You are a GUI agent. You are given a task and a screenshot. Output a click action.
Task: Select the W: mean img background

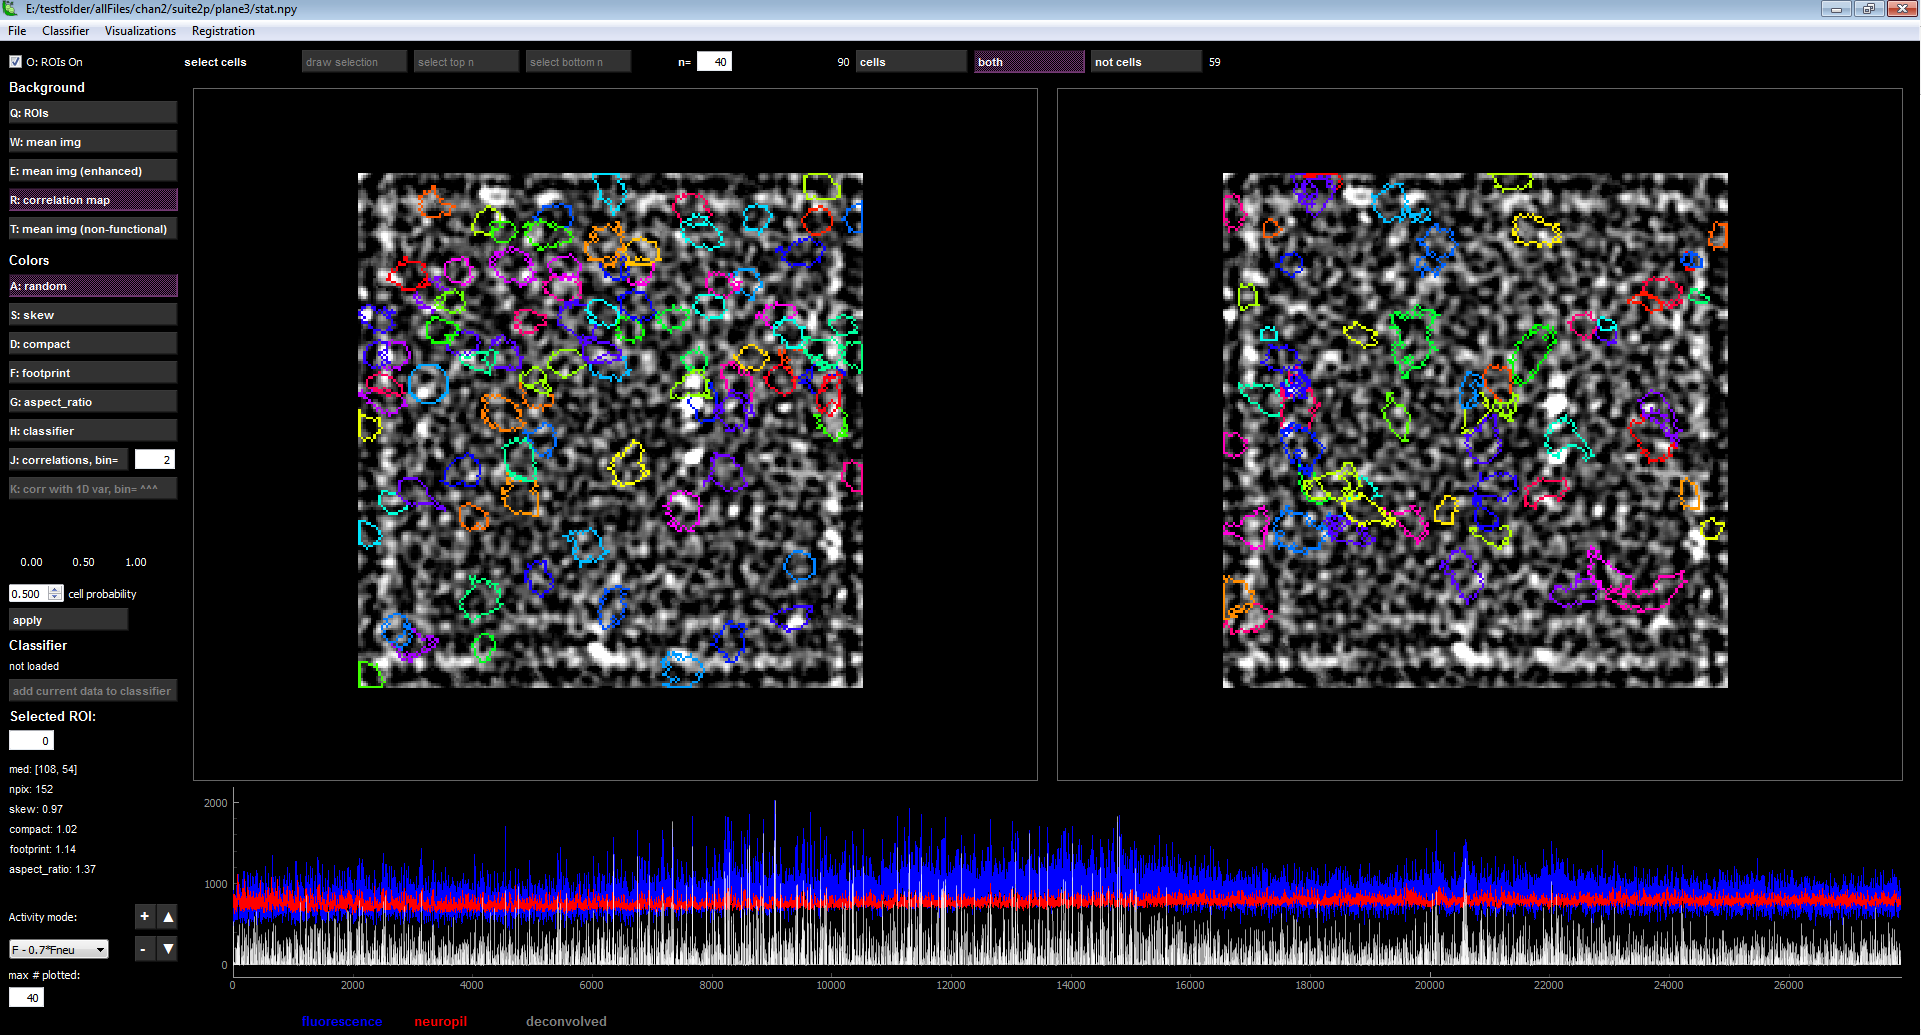(92, 141)
